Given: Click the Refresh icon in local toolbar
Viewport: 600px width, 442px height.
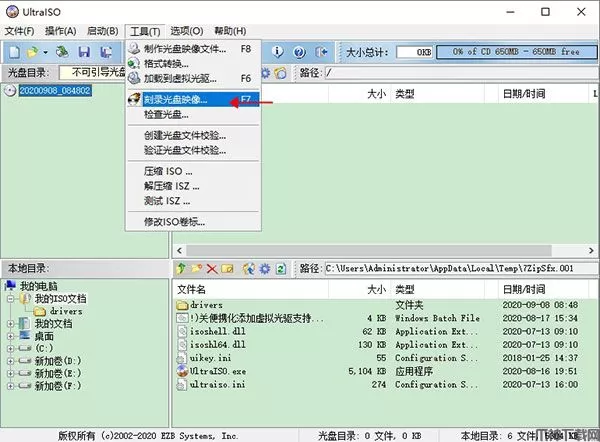Looking at the screenshot, I should tap(281, 269).
